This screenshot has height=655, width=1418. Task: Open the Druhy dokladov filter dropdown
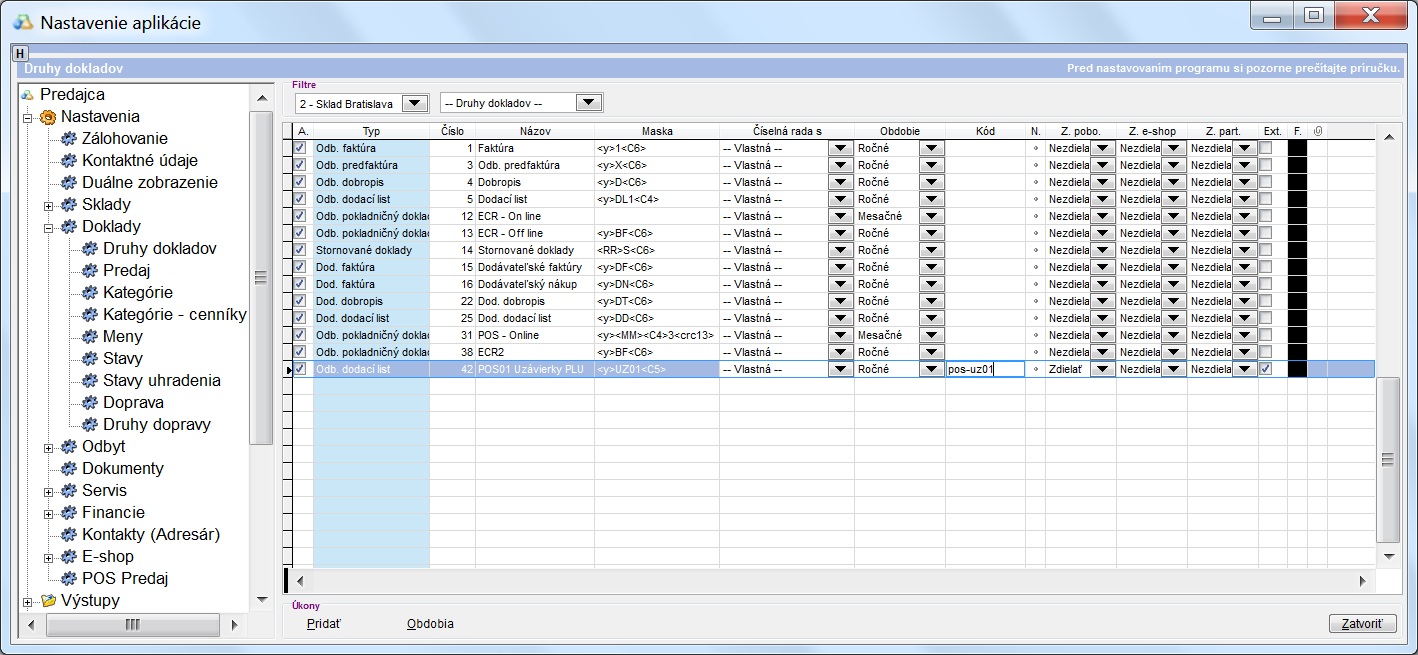590,103
